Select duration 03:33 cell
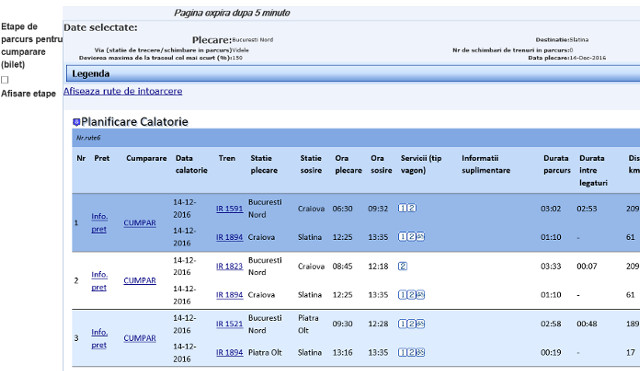Screen dimensions: 640x371 pos(551,266)
